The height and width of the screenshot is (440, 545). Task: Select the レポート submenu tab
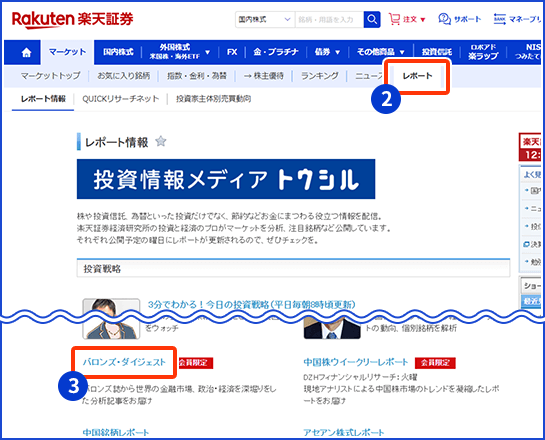(x=417, y=75)
